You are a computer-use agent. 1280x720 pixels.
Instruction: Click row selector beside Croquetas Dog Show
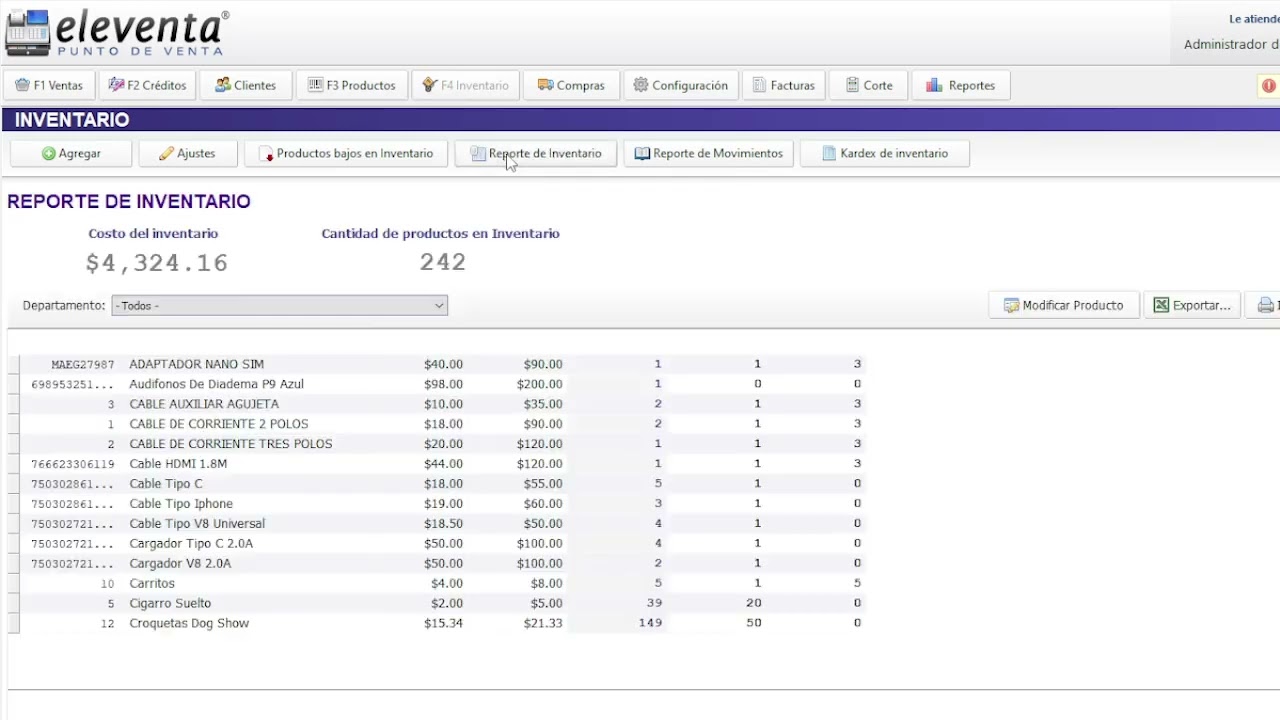(x=14, y=623)
